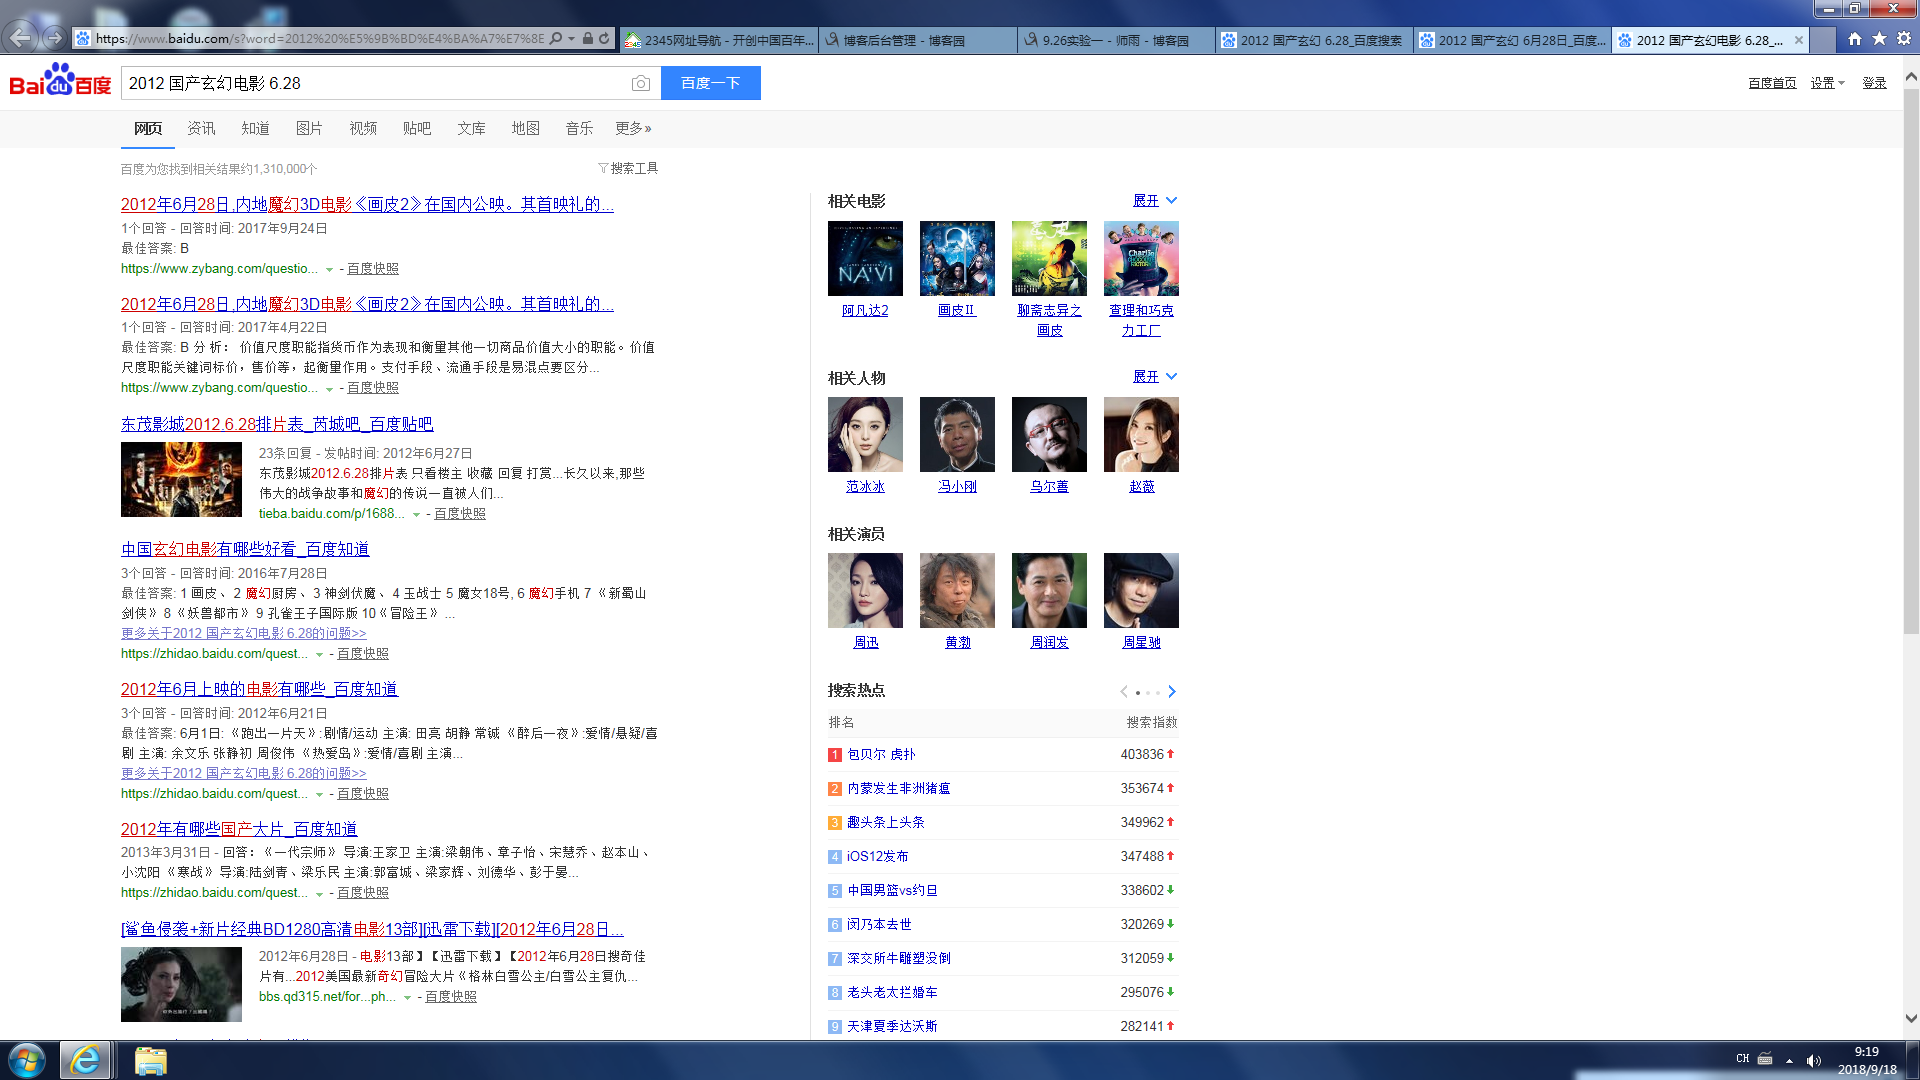Image resolution: width=1920 pixels, height=1080 pixels.
Task: Click the Baidu logo
Action: [x=60, y=82]
